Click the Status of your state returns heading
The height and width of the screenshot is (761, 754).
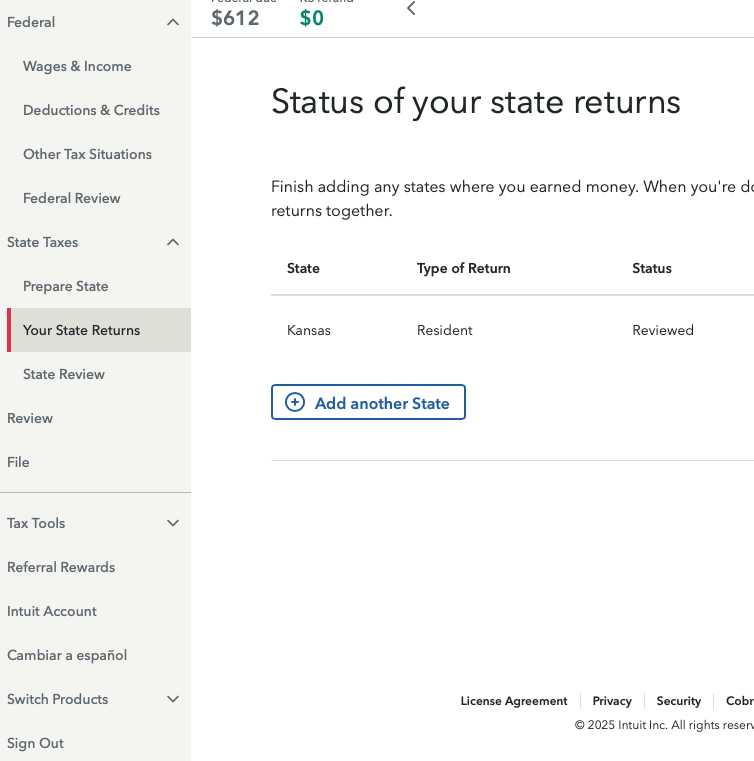pyautogui.click(x=475, y=102)
